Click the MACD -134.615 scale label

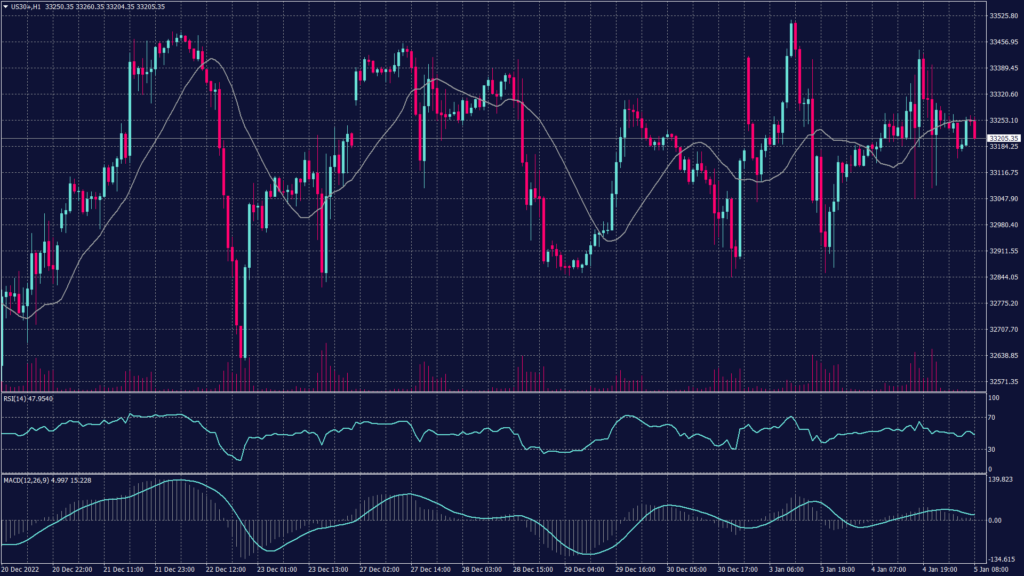(1001, 560)
